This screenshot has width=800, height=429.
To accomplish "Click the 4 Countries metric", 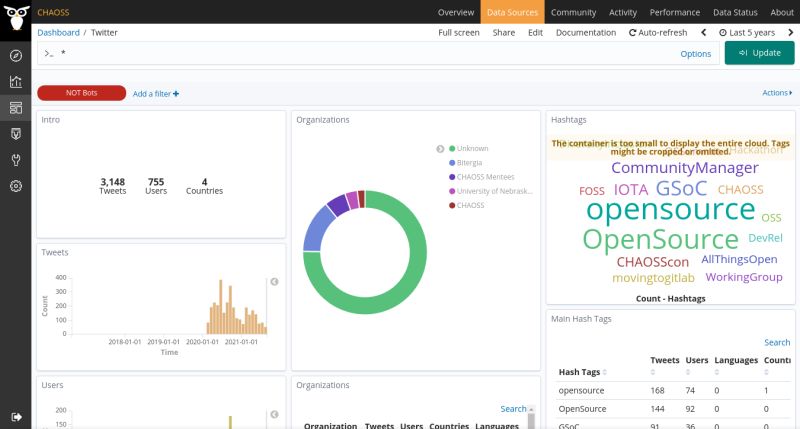I will (204, 186).
